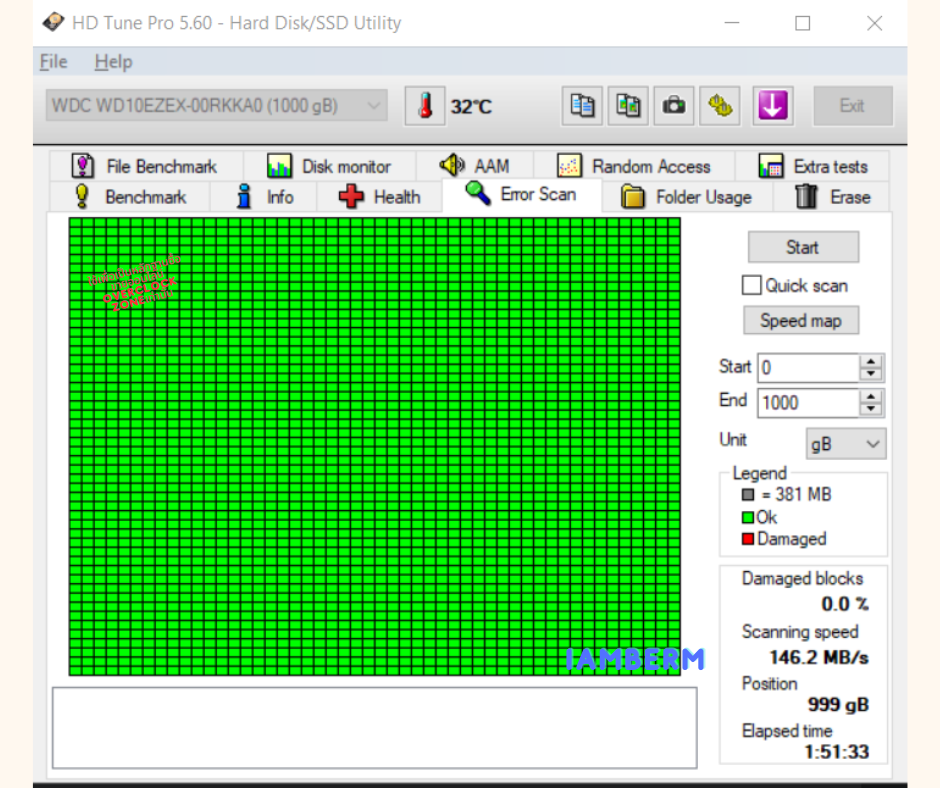Open the Help menu
Screen dimensions: 940x788
coord(113,62)
